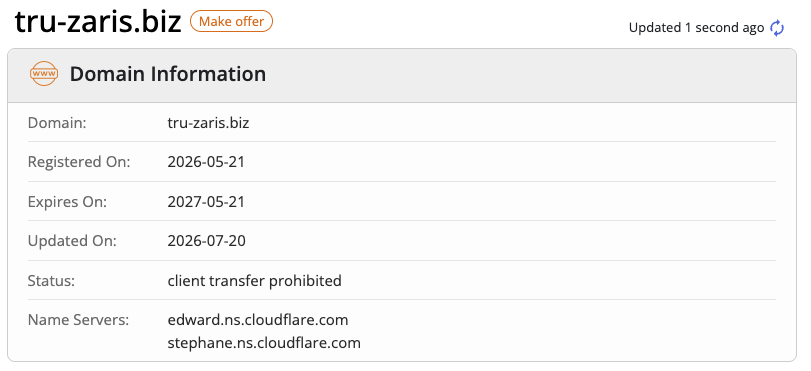Click the orange www globe icon
Viewport: 811px width, 371px height.
point(44,73)
